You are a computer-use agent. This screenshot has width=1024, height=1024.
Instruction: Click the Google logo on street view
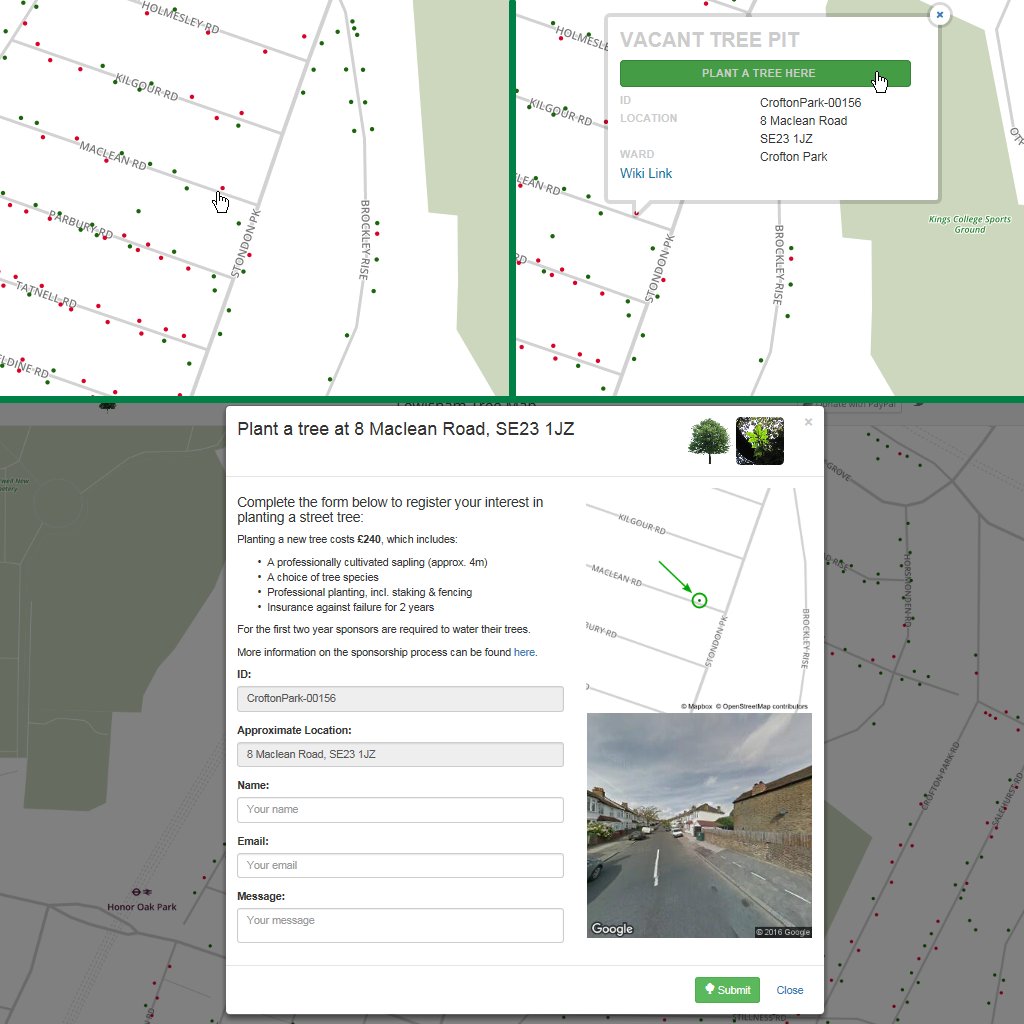tap(612, 928)
